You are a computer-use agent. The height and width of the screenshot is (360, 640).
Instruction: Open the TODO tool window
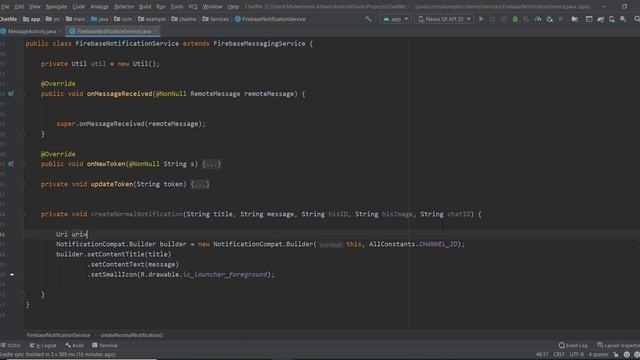[11, 345]
